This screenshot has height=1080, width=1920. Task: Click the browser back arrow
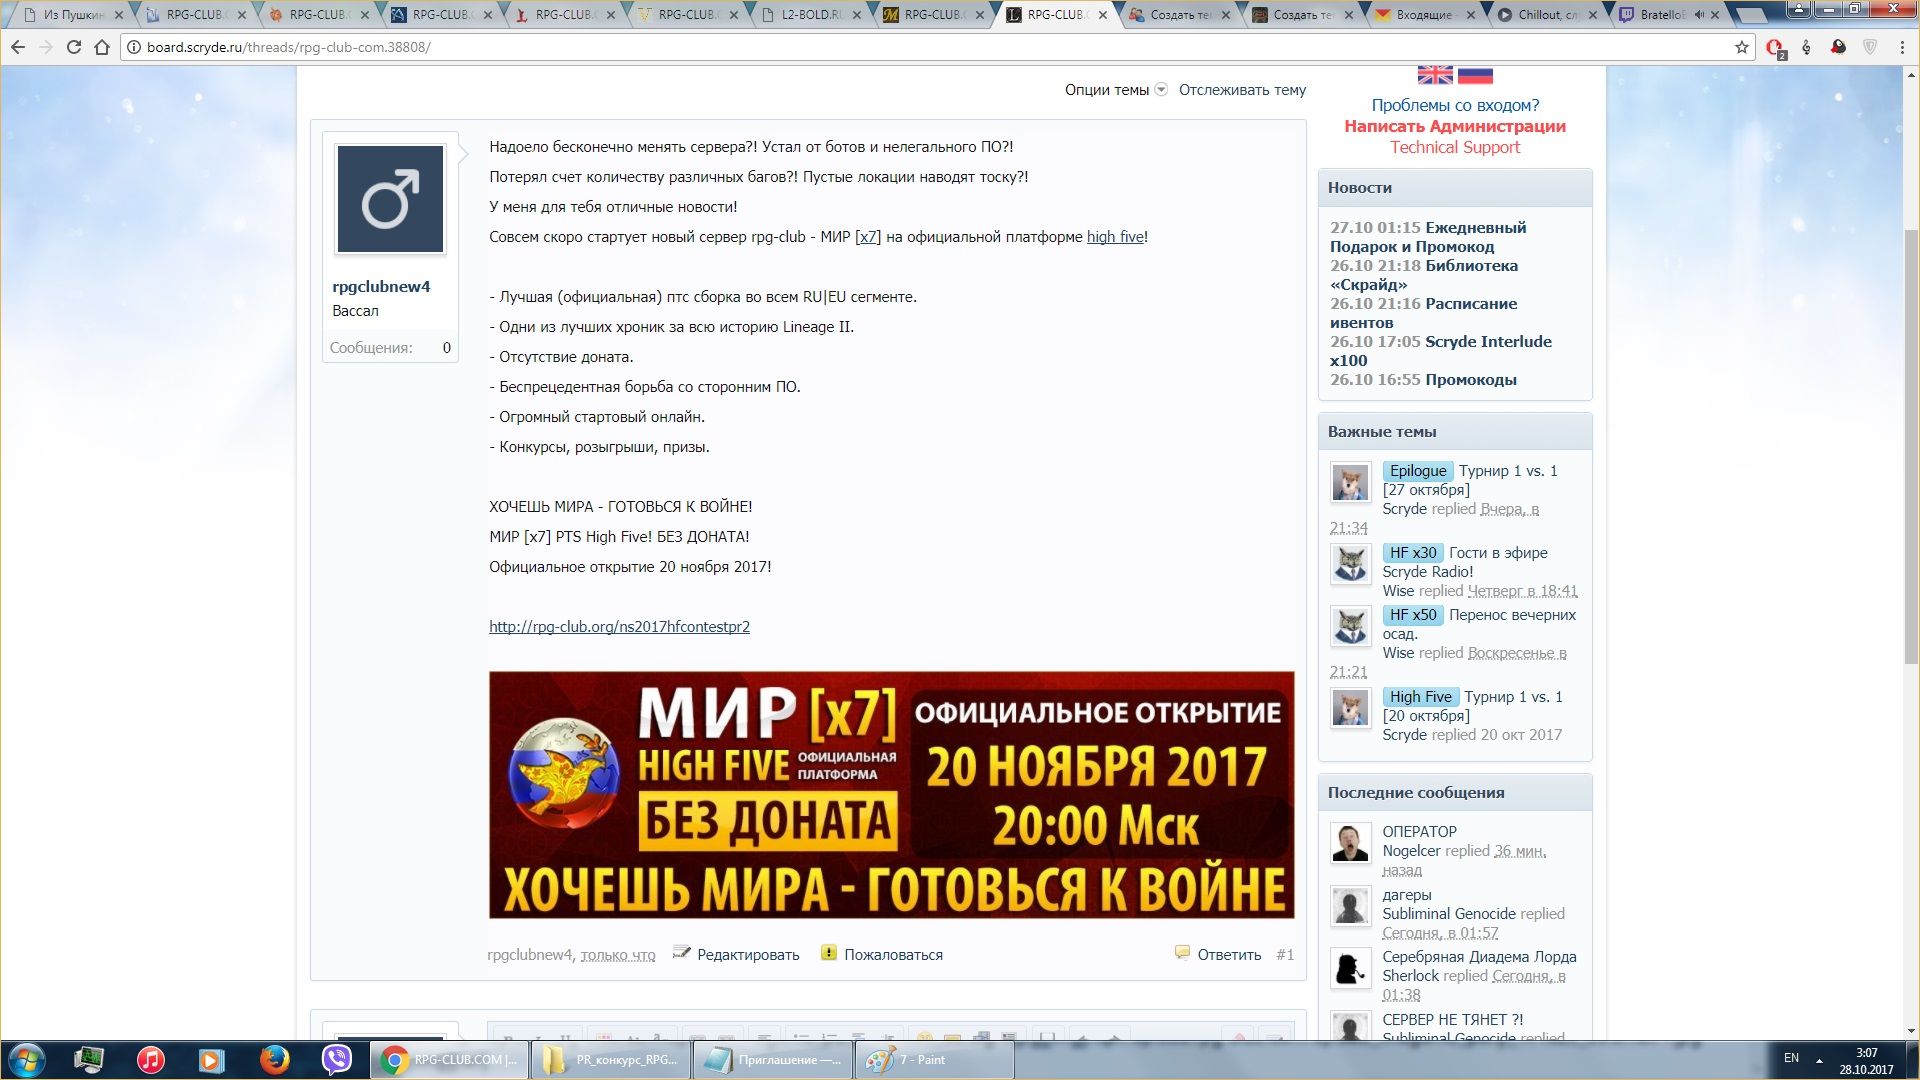pos(18,47)
